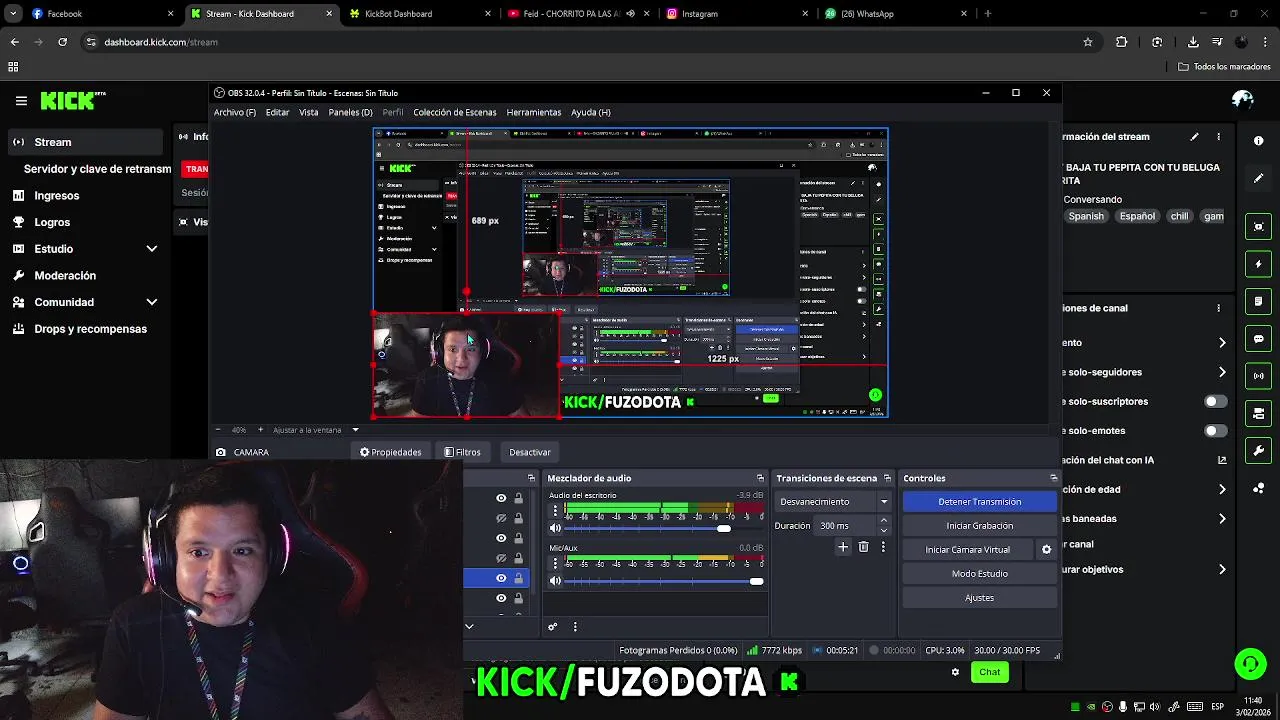Expand the Estudio sidebar section
Viewport: 1280px width, 720px height.
point(152,248)
